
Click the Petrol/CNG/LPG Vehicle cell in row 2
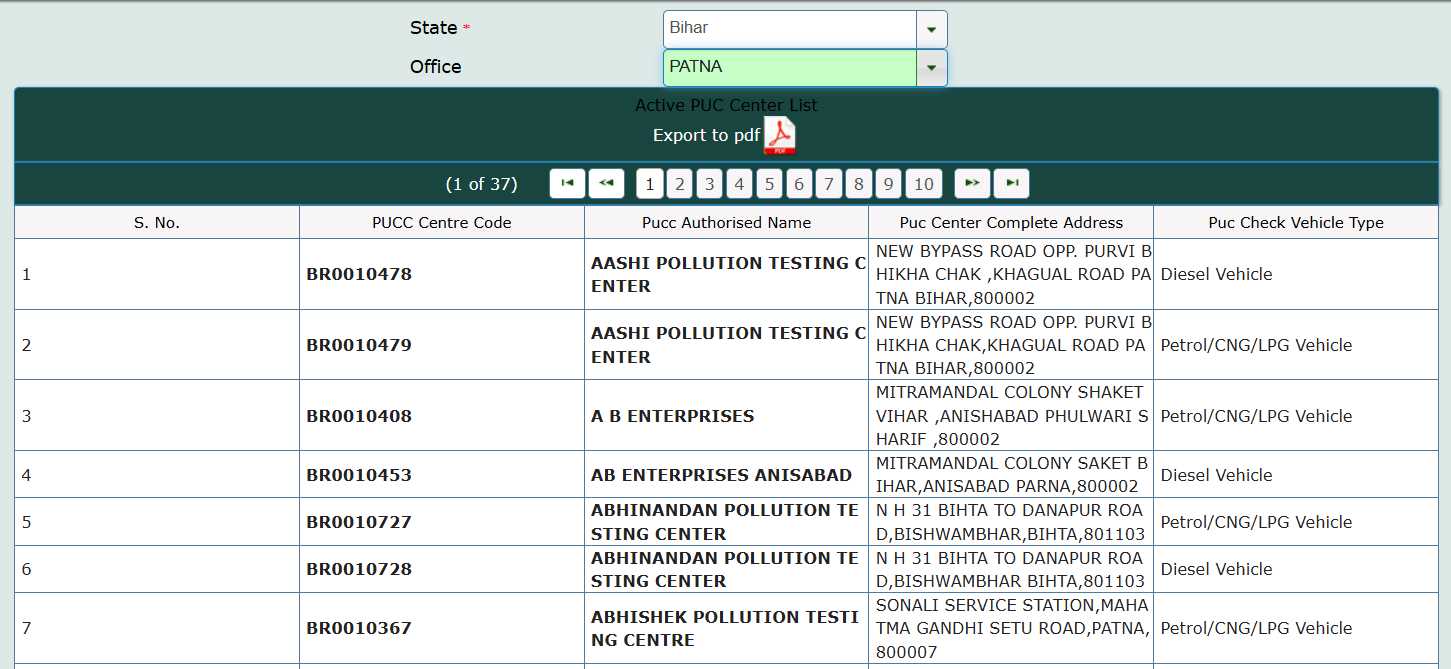1296,345
